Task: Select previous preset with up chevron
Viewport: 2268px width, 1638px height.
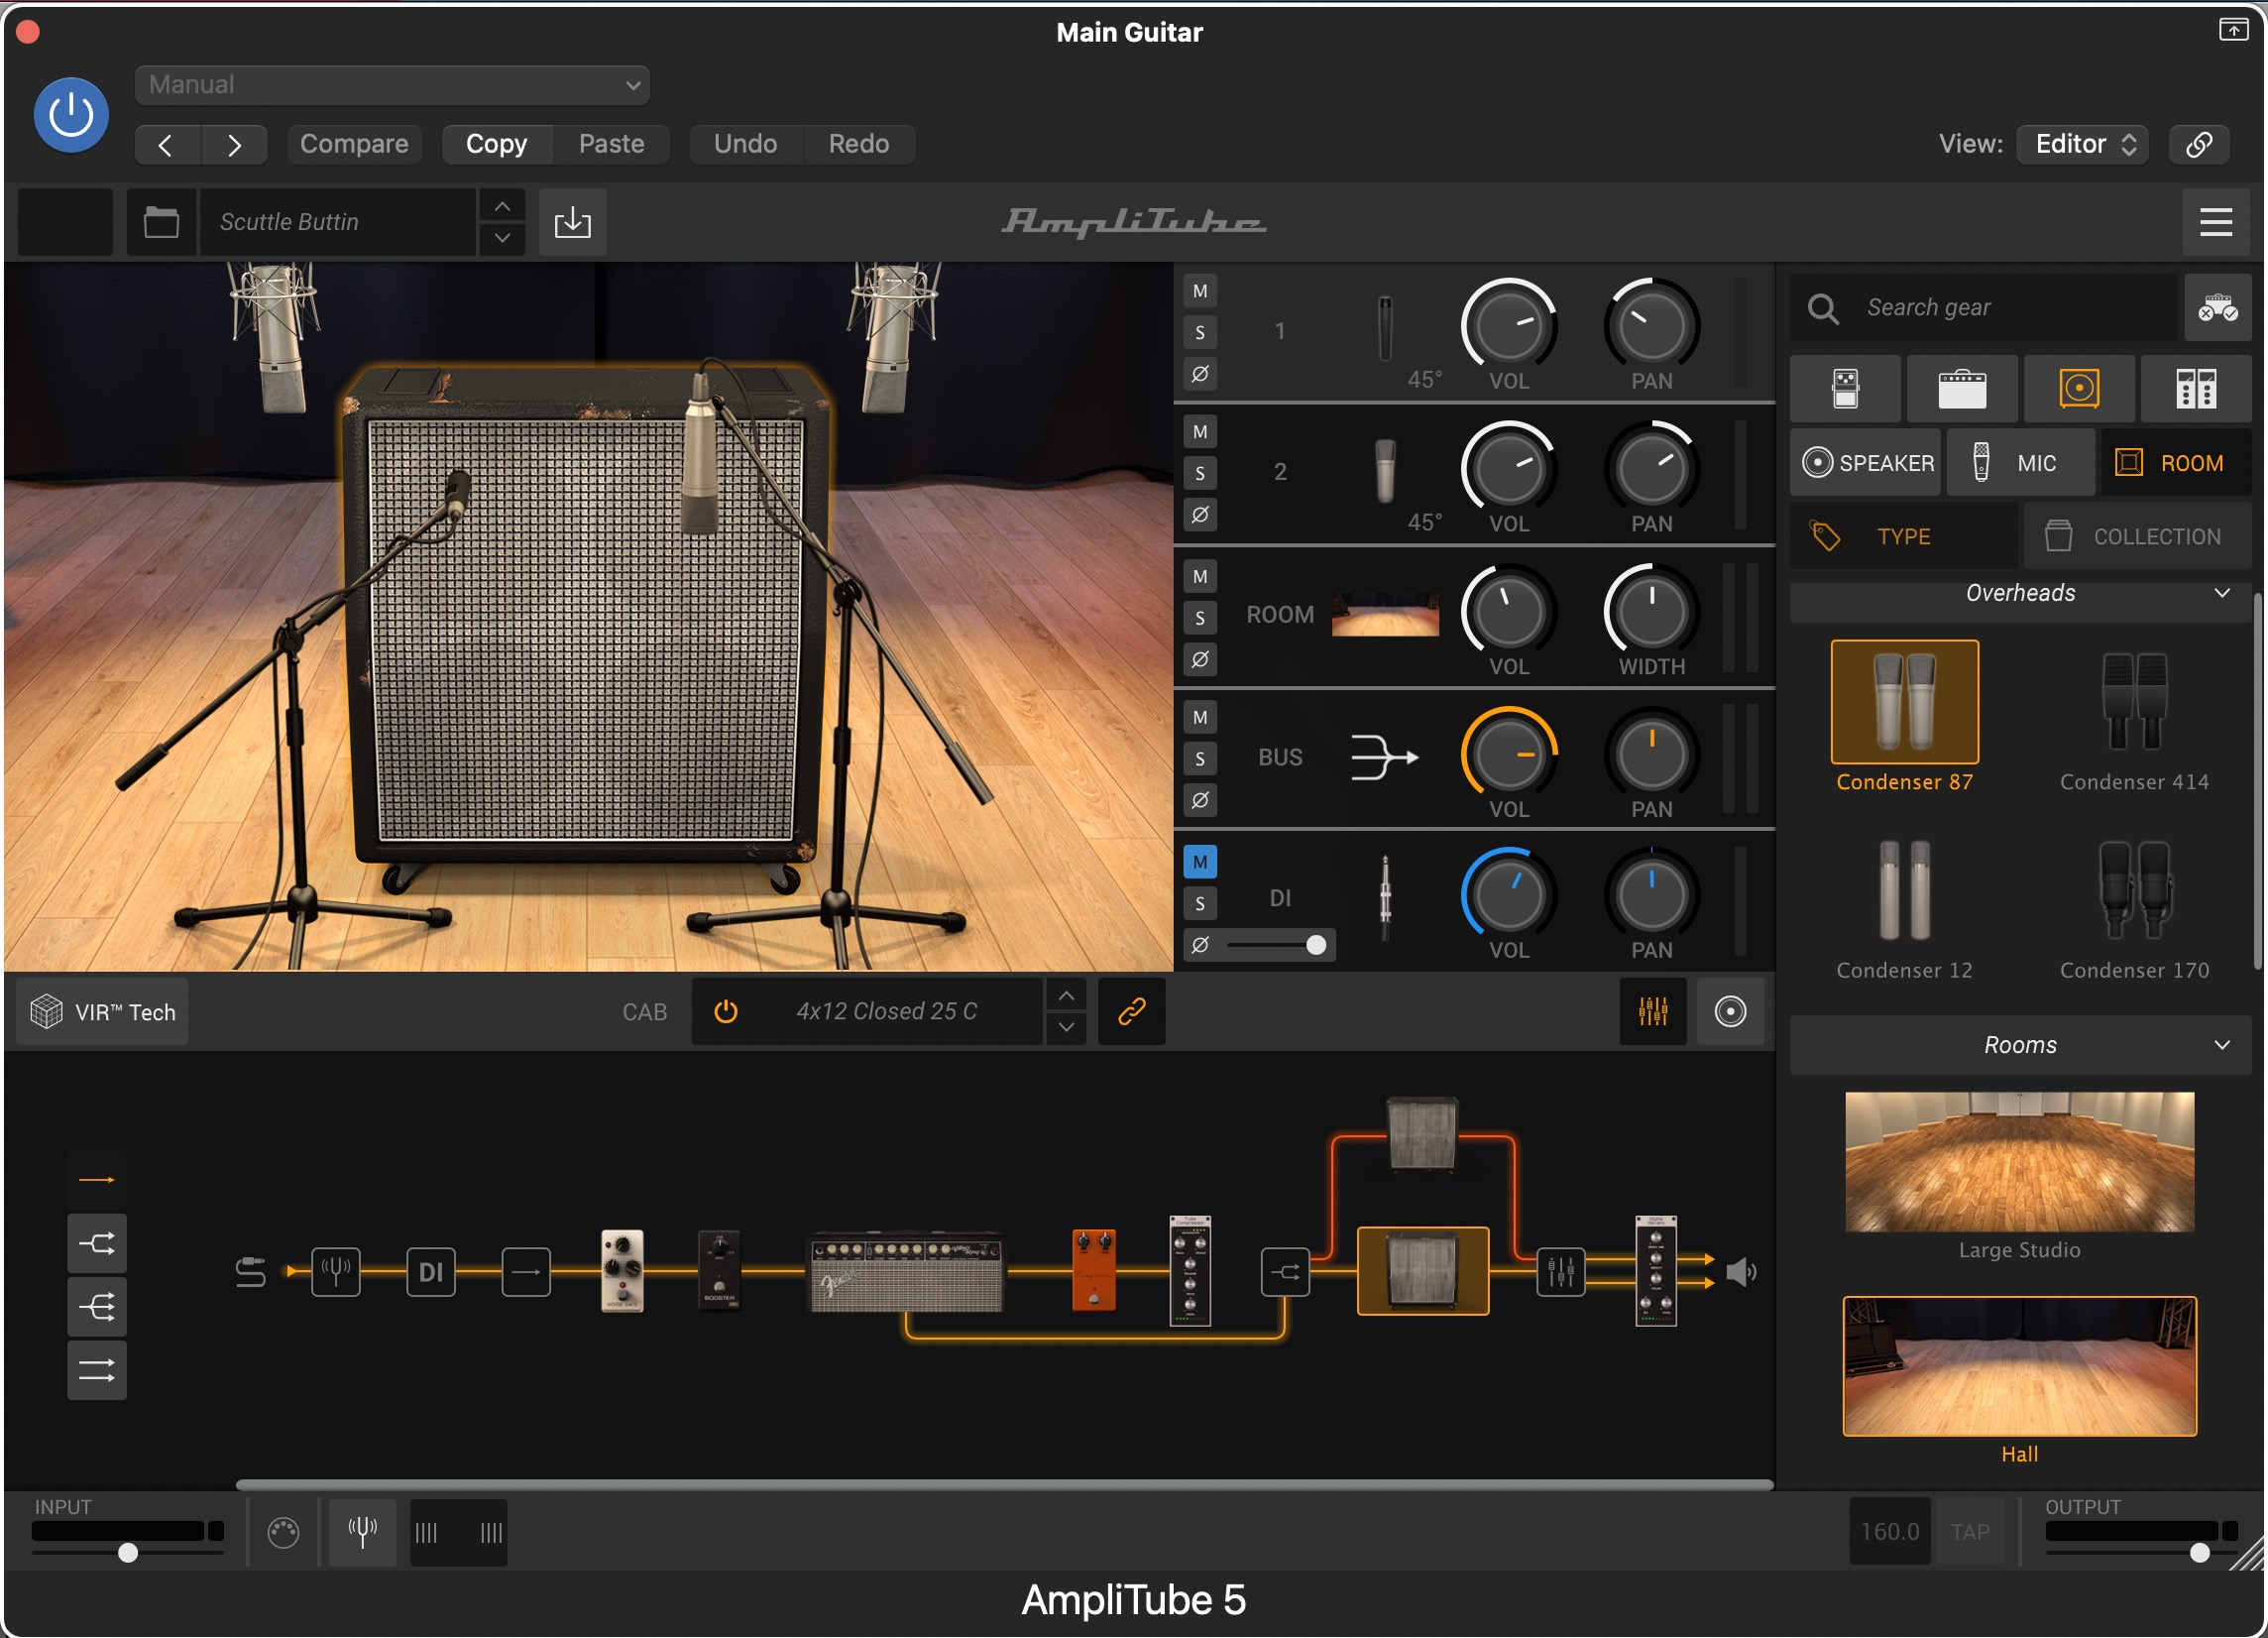Action: tap(502, 206)
